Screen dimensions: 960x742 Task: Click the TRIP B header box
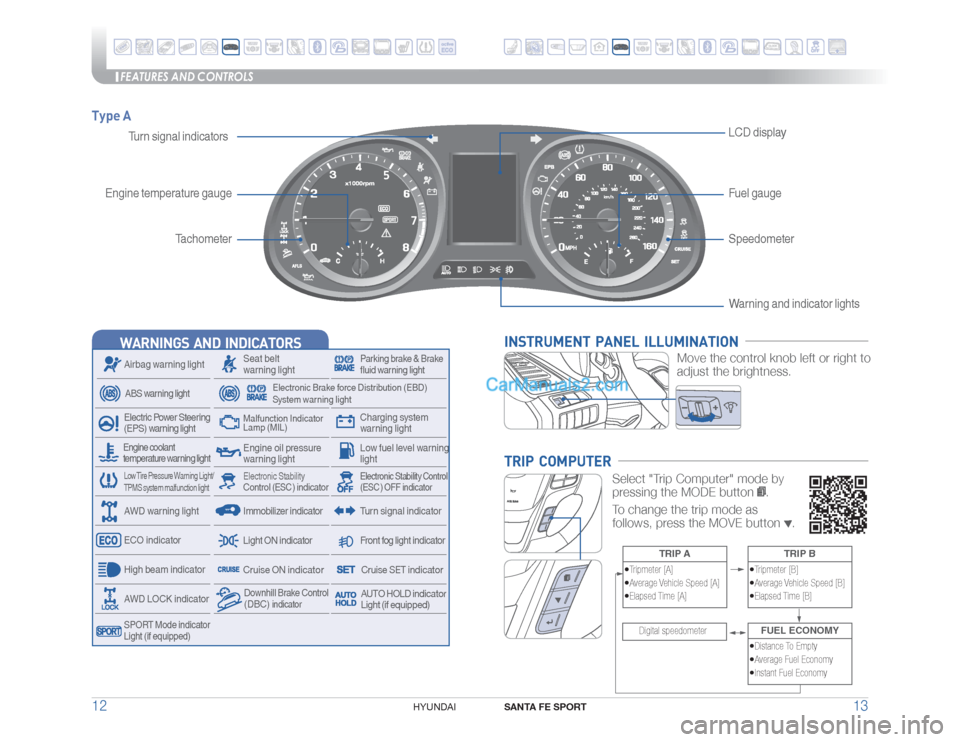tap(800, 553)
